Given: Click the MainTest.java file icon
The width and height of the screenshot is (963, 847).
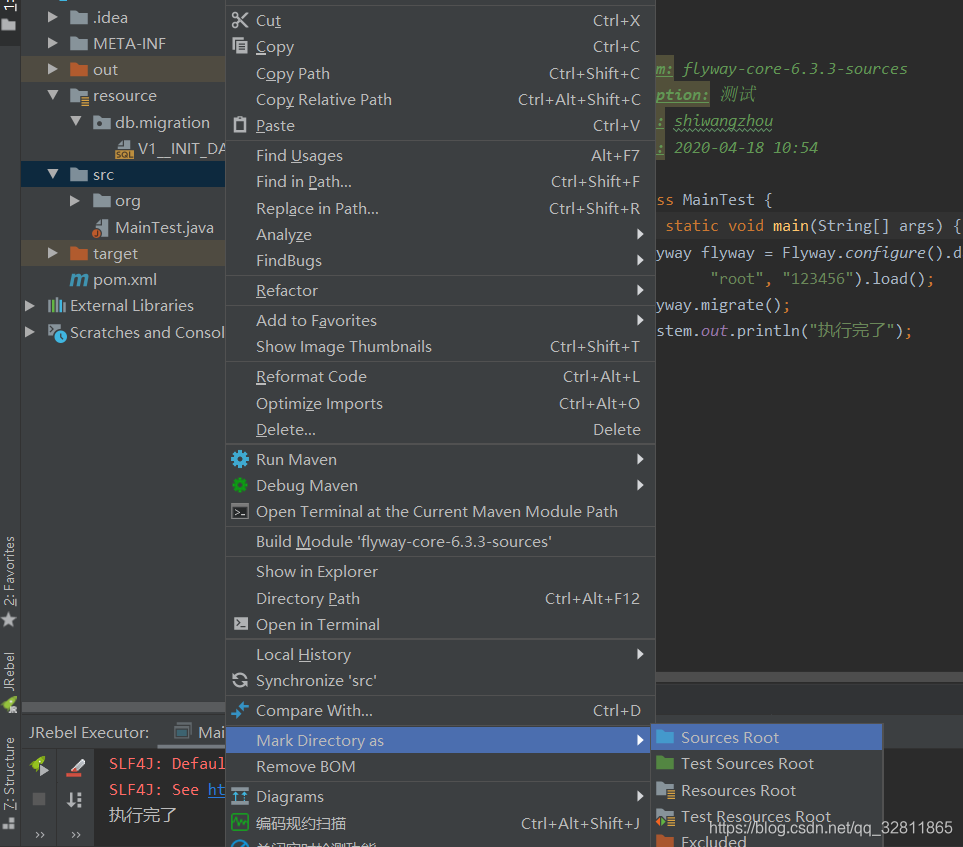Looking at the screenshot, I should [x=100, y=228].
